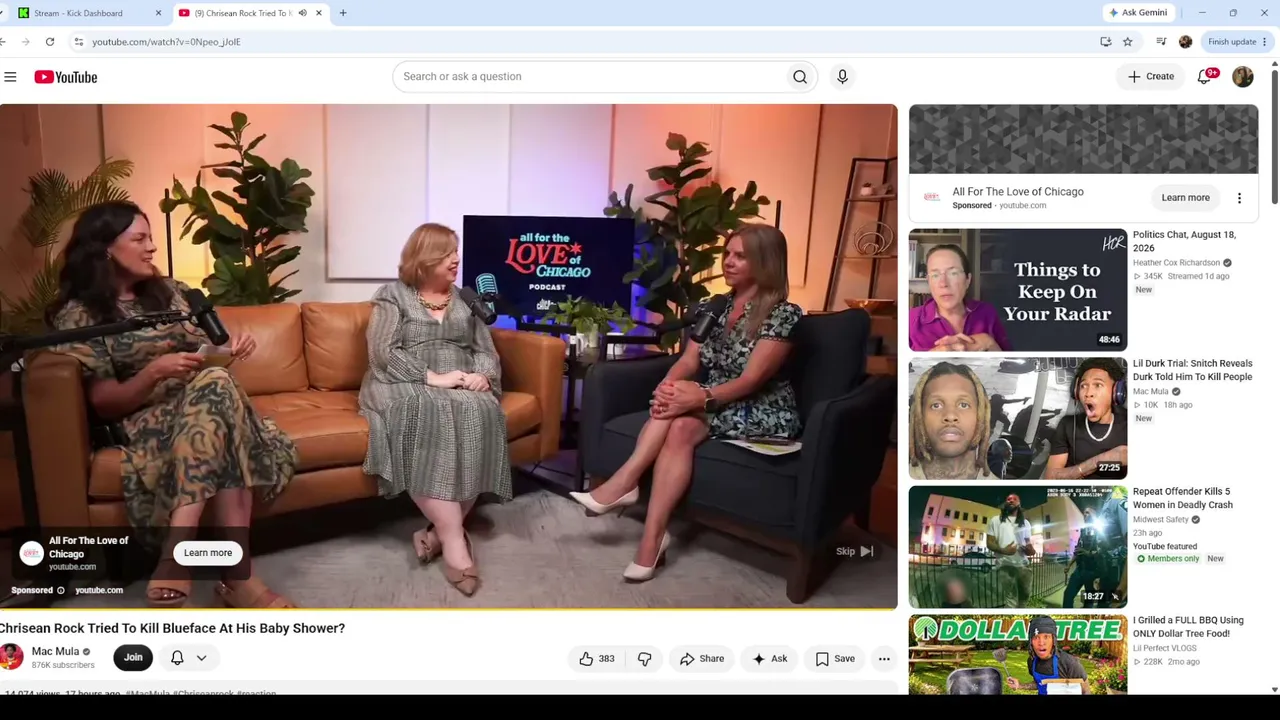Click the address bar URL
The width and height of the screenshot is (1280, 720).
click(166, 42)
